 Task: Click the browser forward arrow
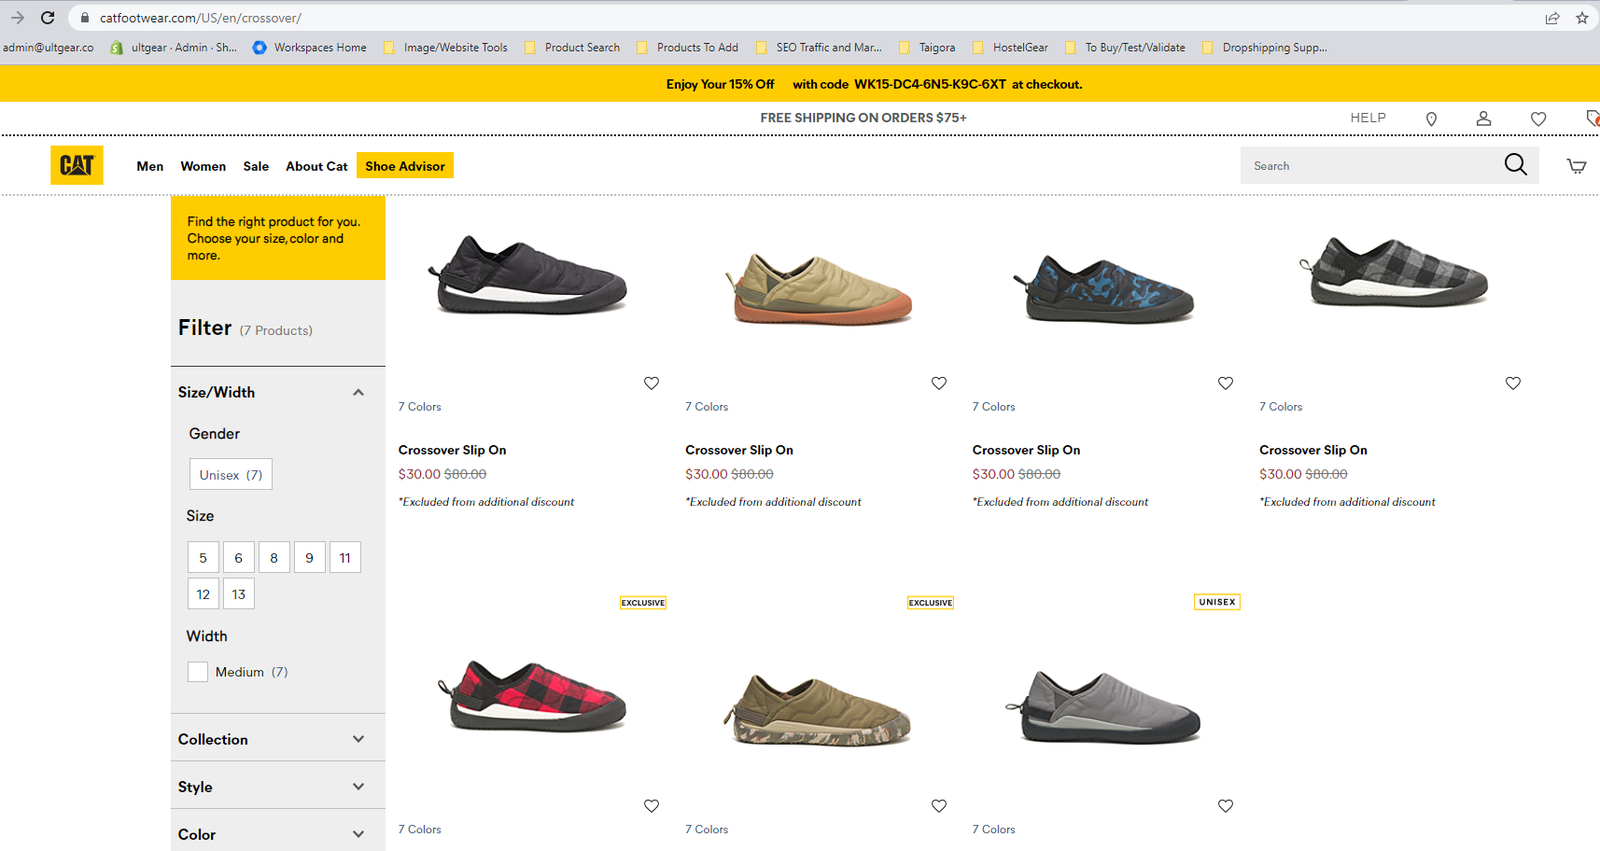(x=17, y=18)
